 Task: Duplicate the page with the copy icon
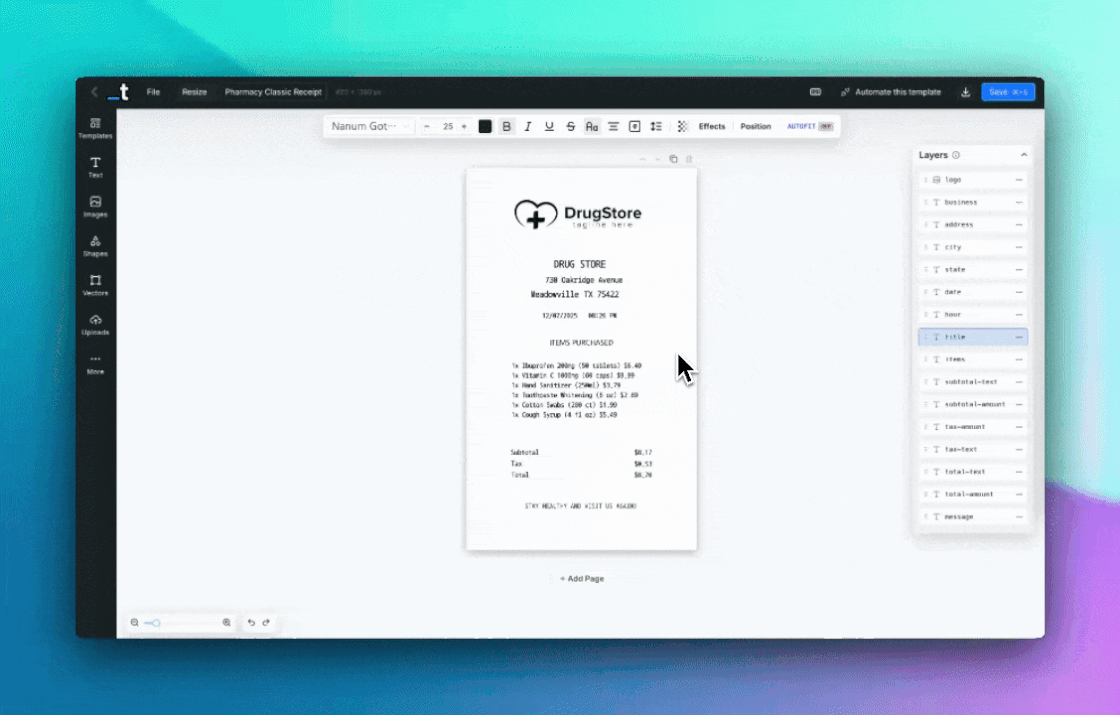click(673, 159)
